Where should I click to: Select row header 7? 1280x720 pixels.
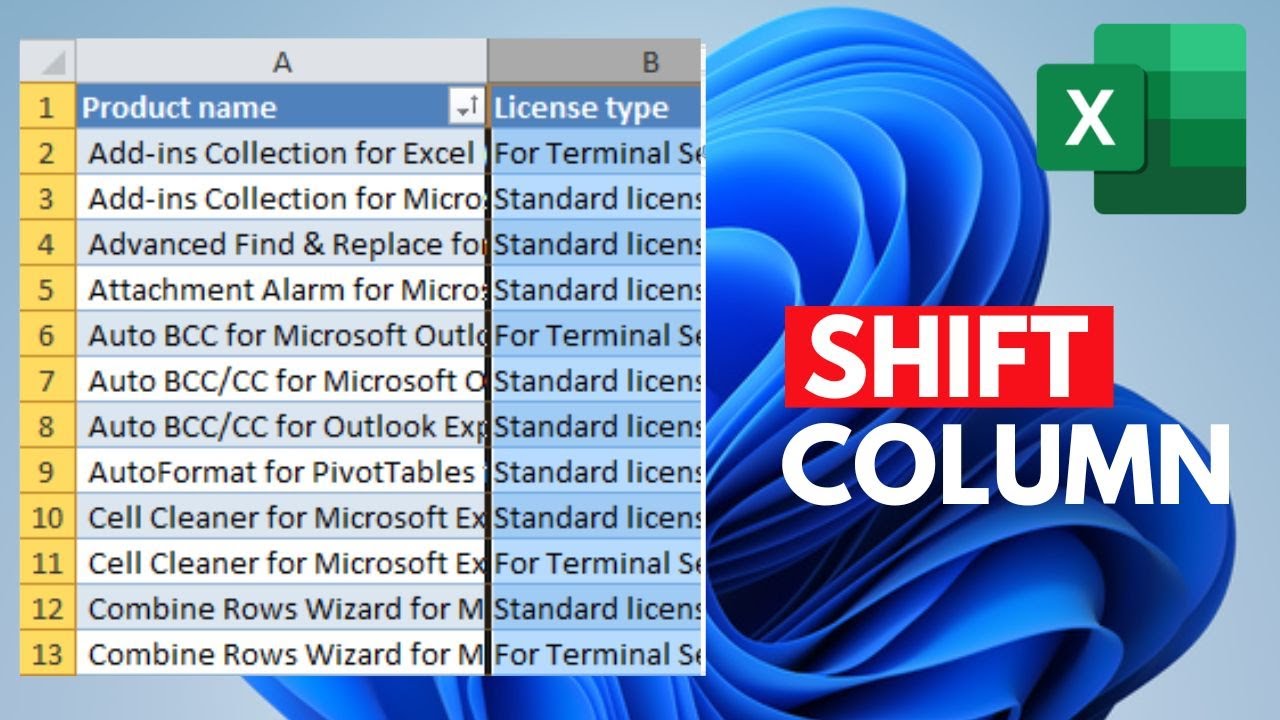click(x=48, y=381)
